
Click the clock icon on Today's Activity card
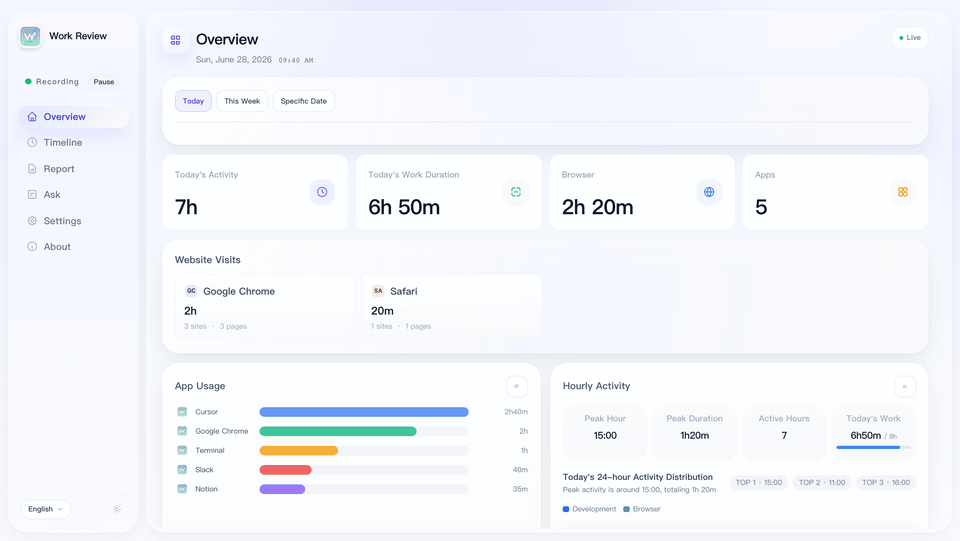pos(322,192)
